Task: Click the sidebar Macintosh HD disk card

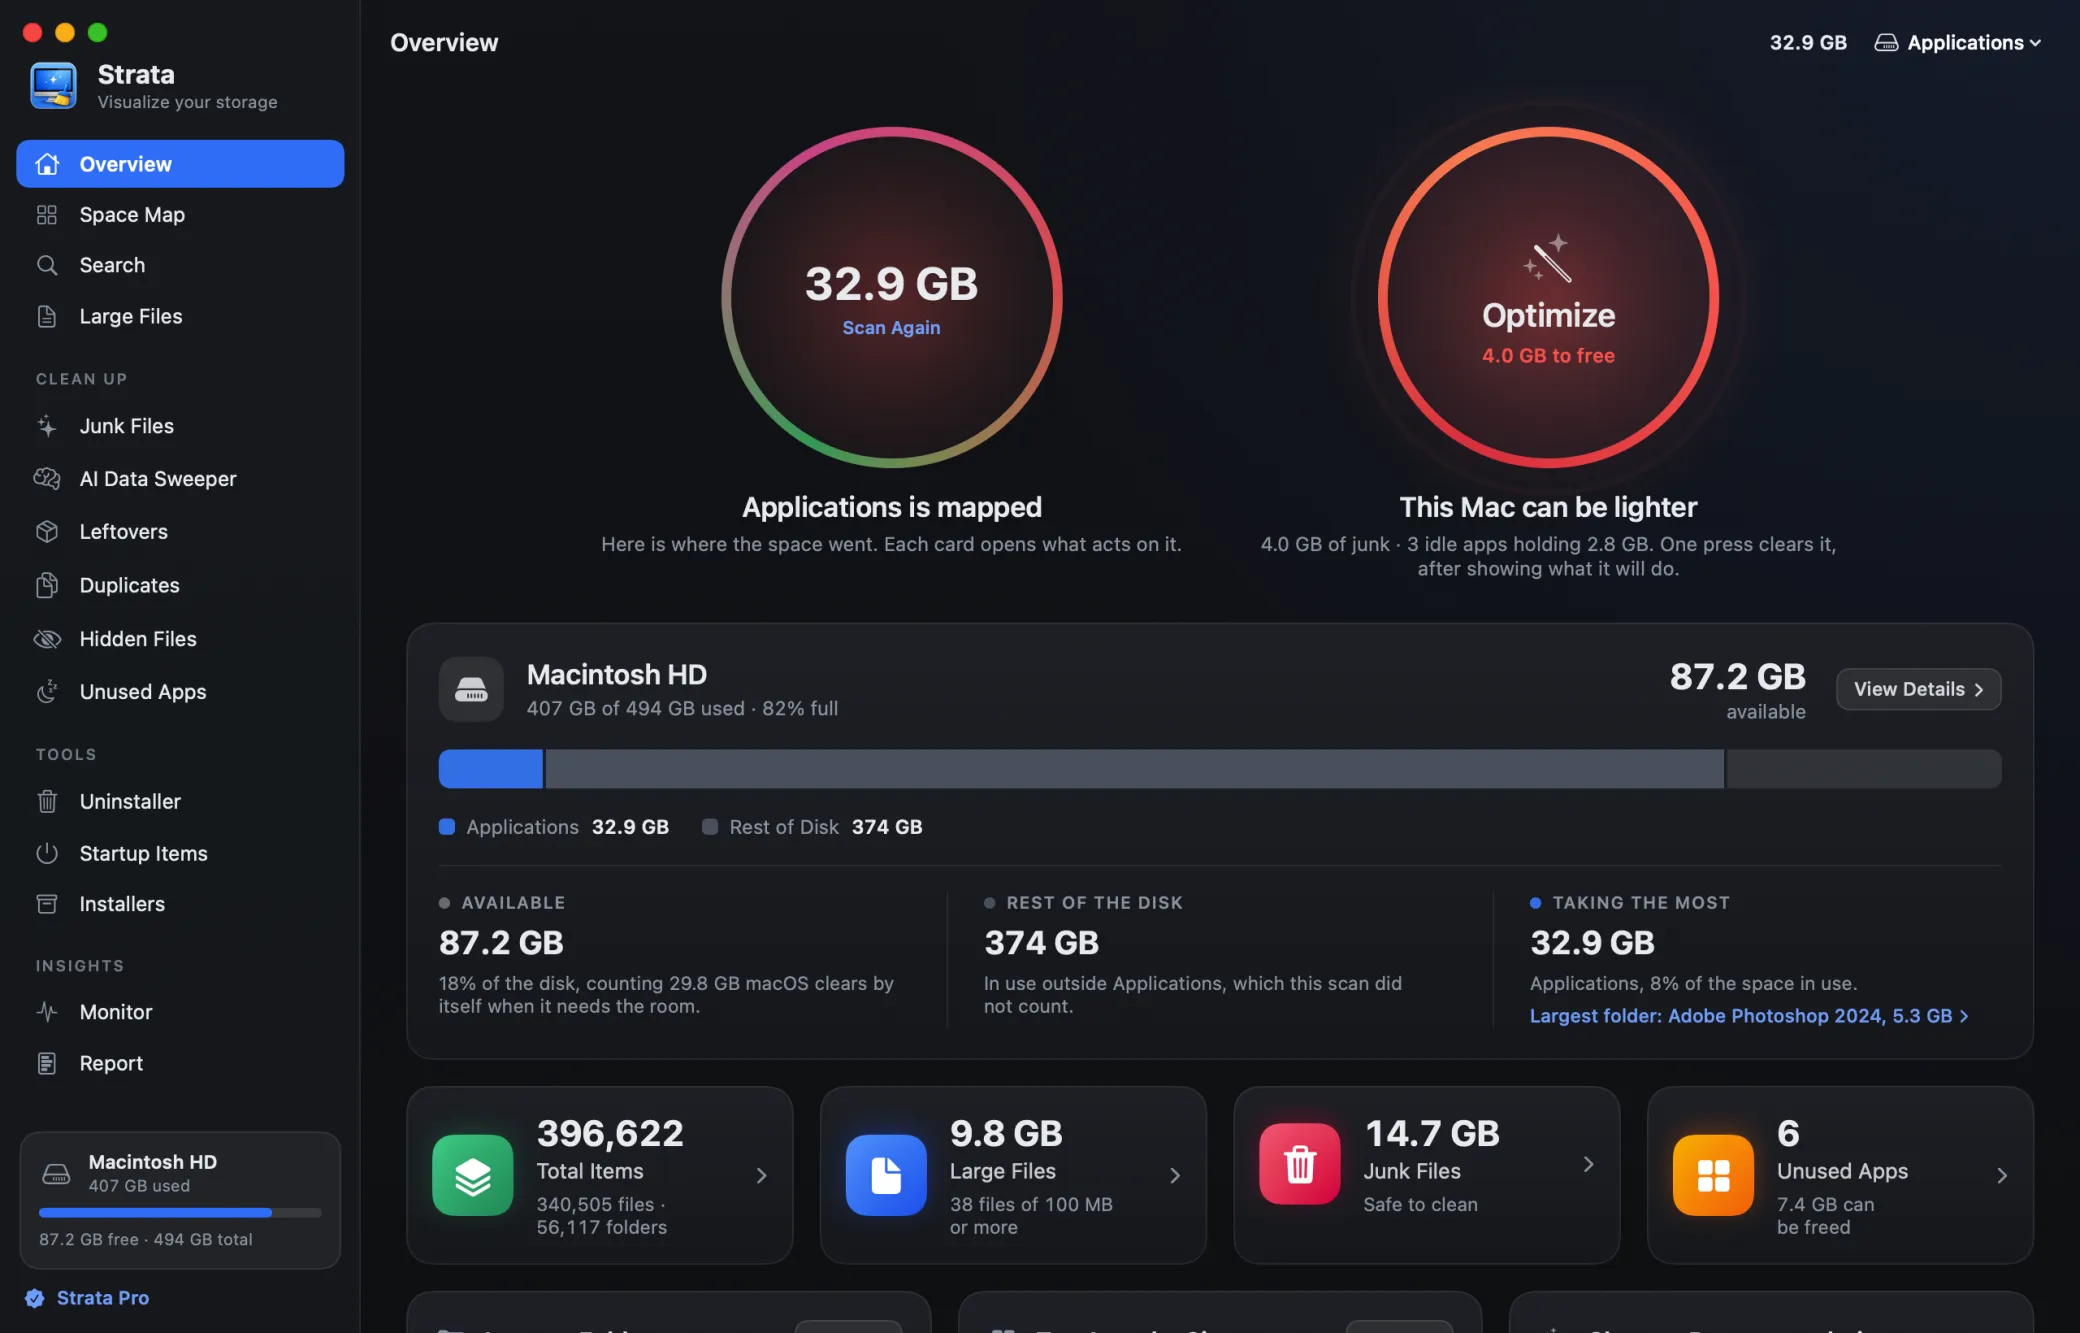Action: click(x=180, y=1200)
